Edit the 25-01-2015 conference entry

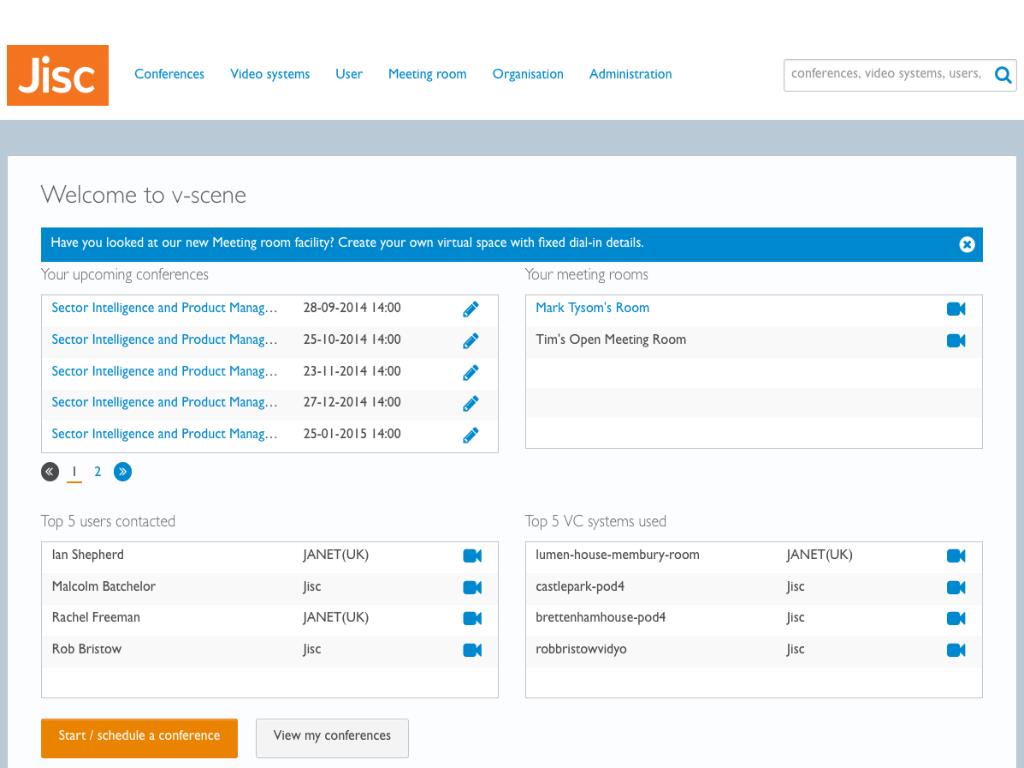click(471, 435)
